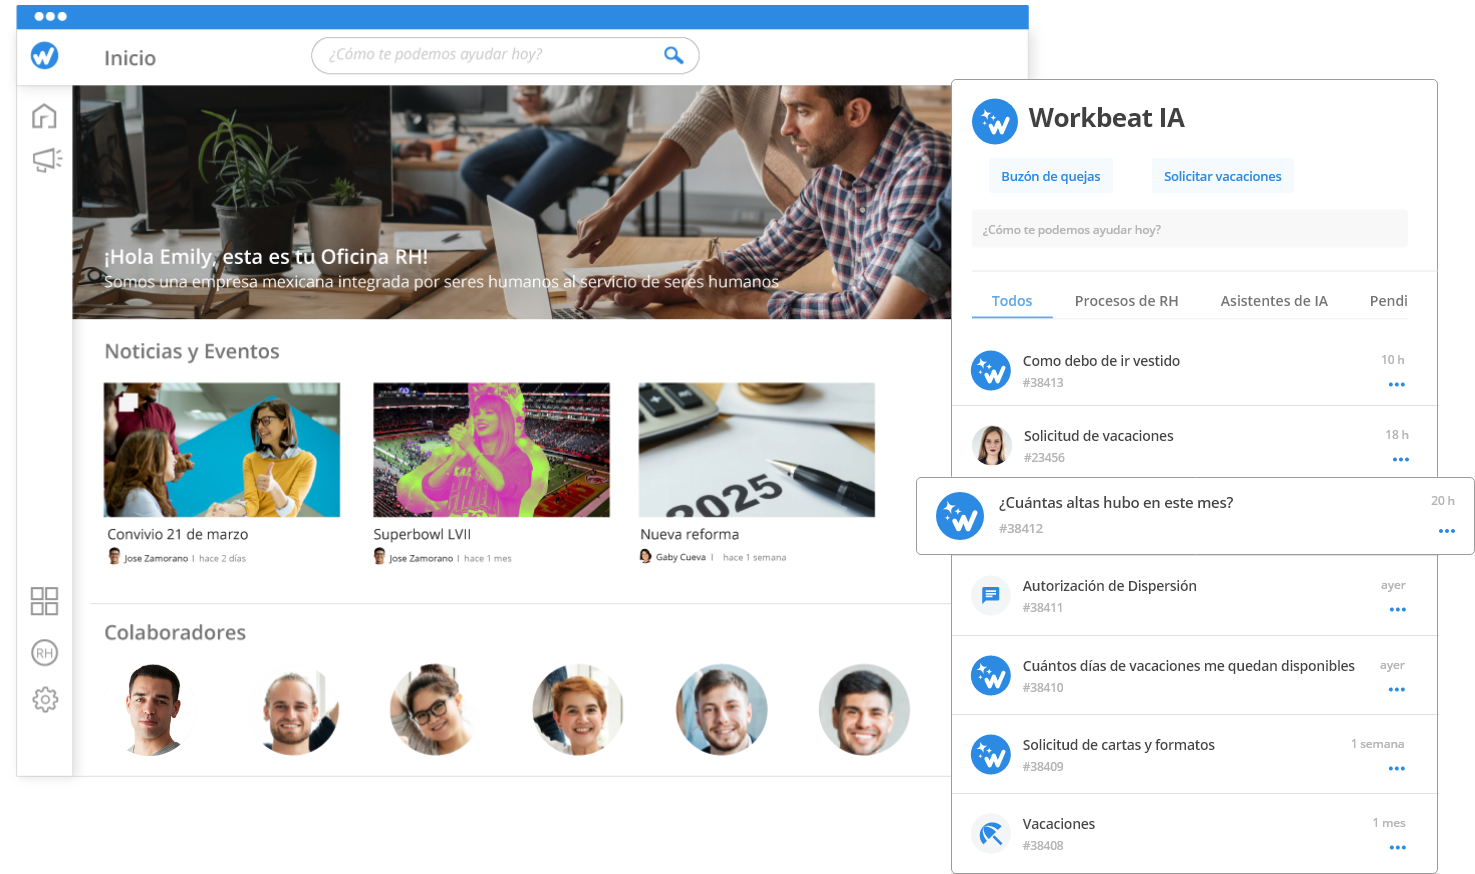1475x874 pixels.
Task: Click the Workbeat logo in the header
Action: point(44,55)
